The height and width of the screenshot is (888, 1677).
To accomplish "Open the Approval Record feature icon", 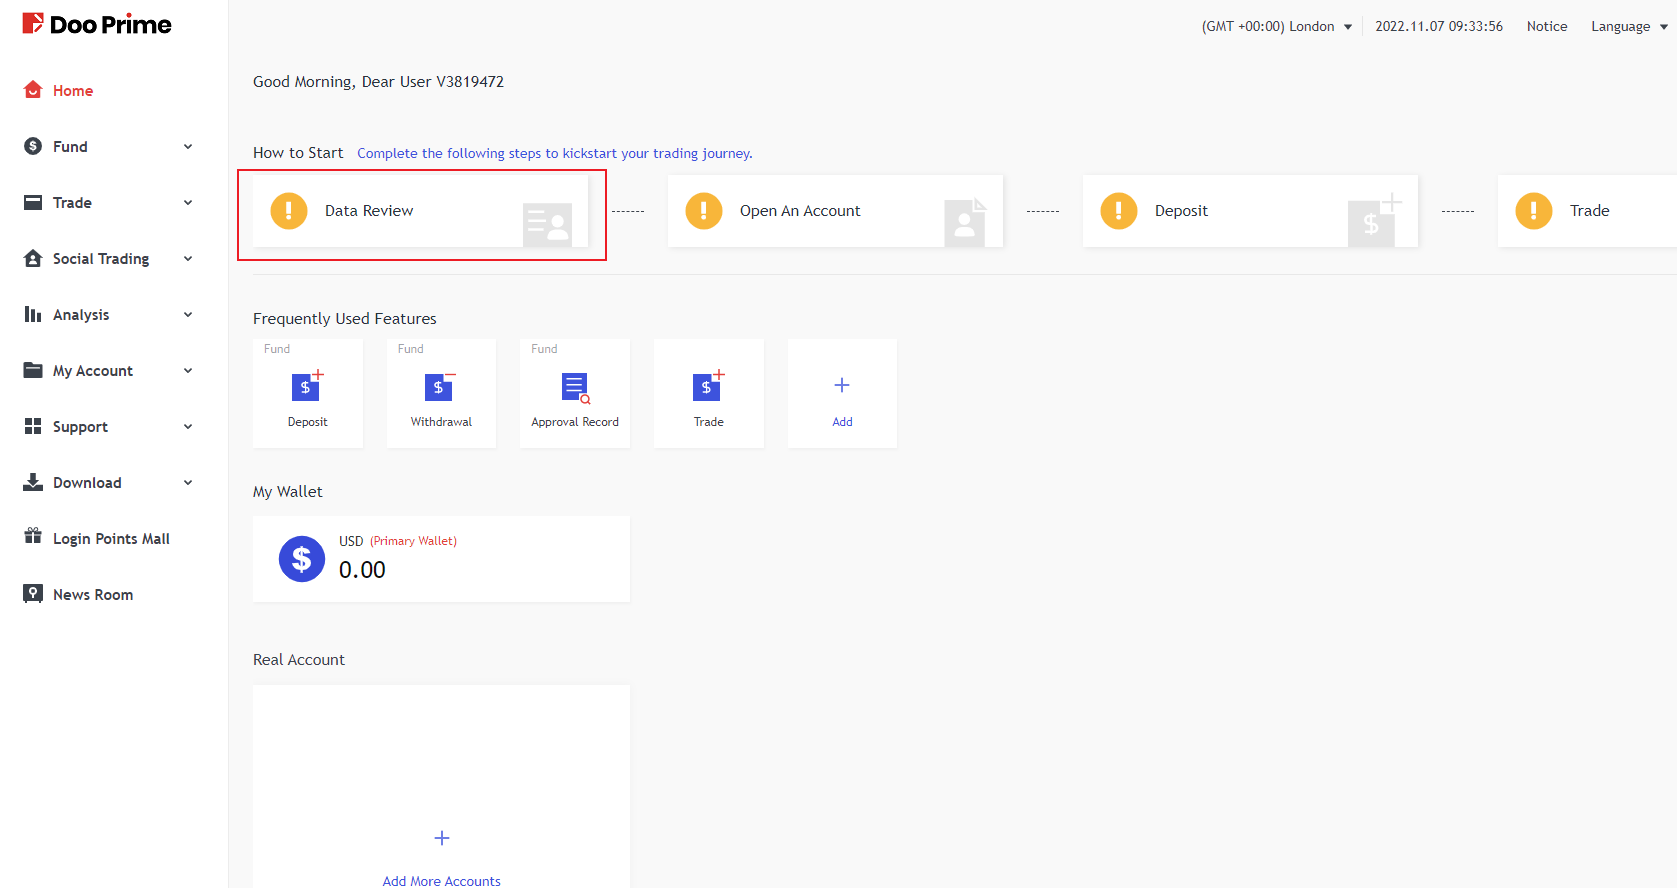I will coord(575,387).
